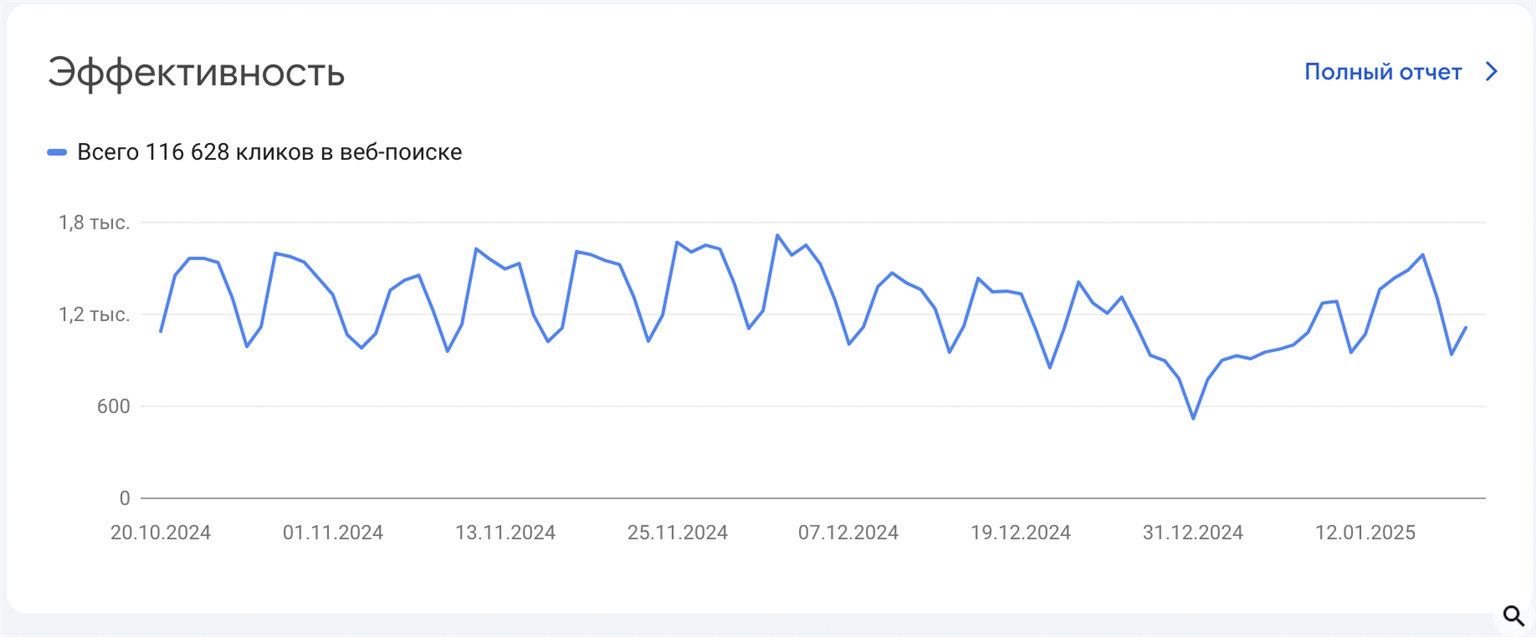The width and height of the screenshot is (1536, 637).
Task: Click the lowest dip point on the chart line
Action: coord(1193,418)
